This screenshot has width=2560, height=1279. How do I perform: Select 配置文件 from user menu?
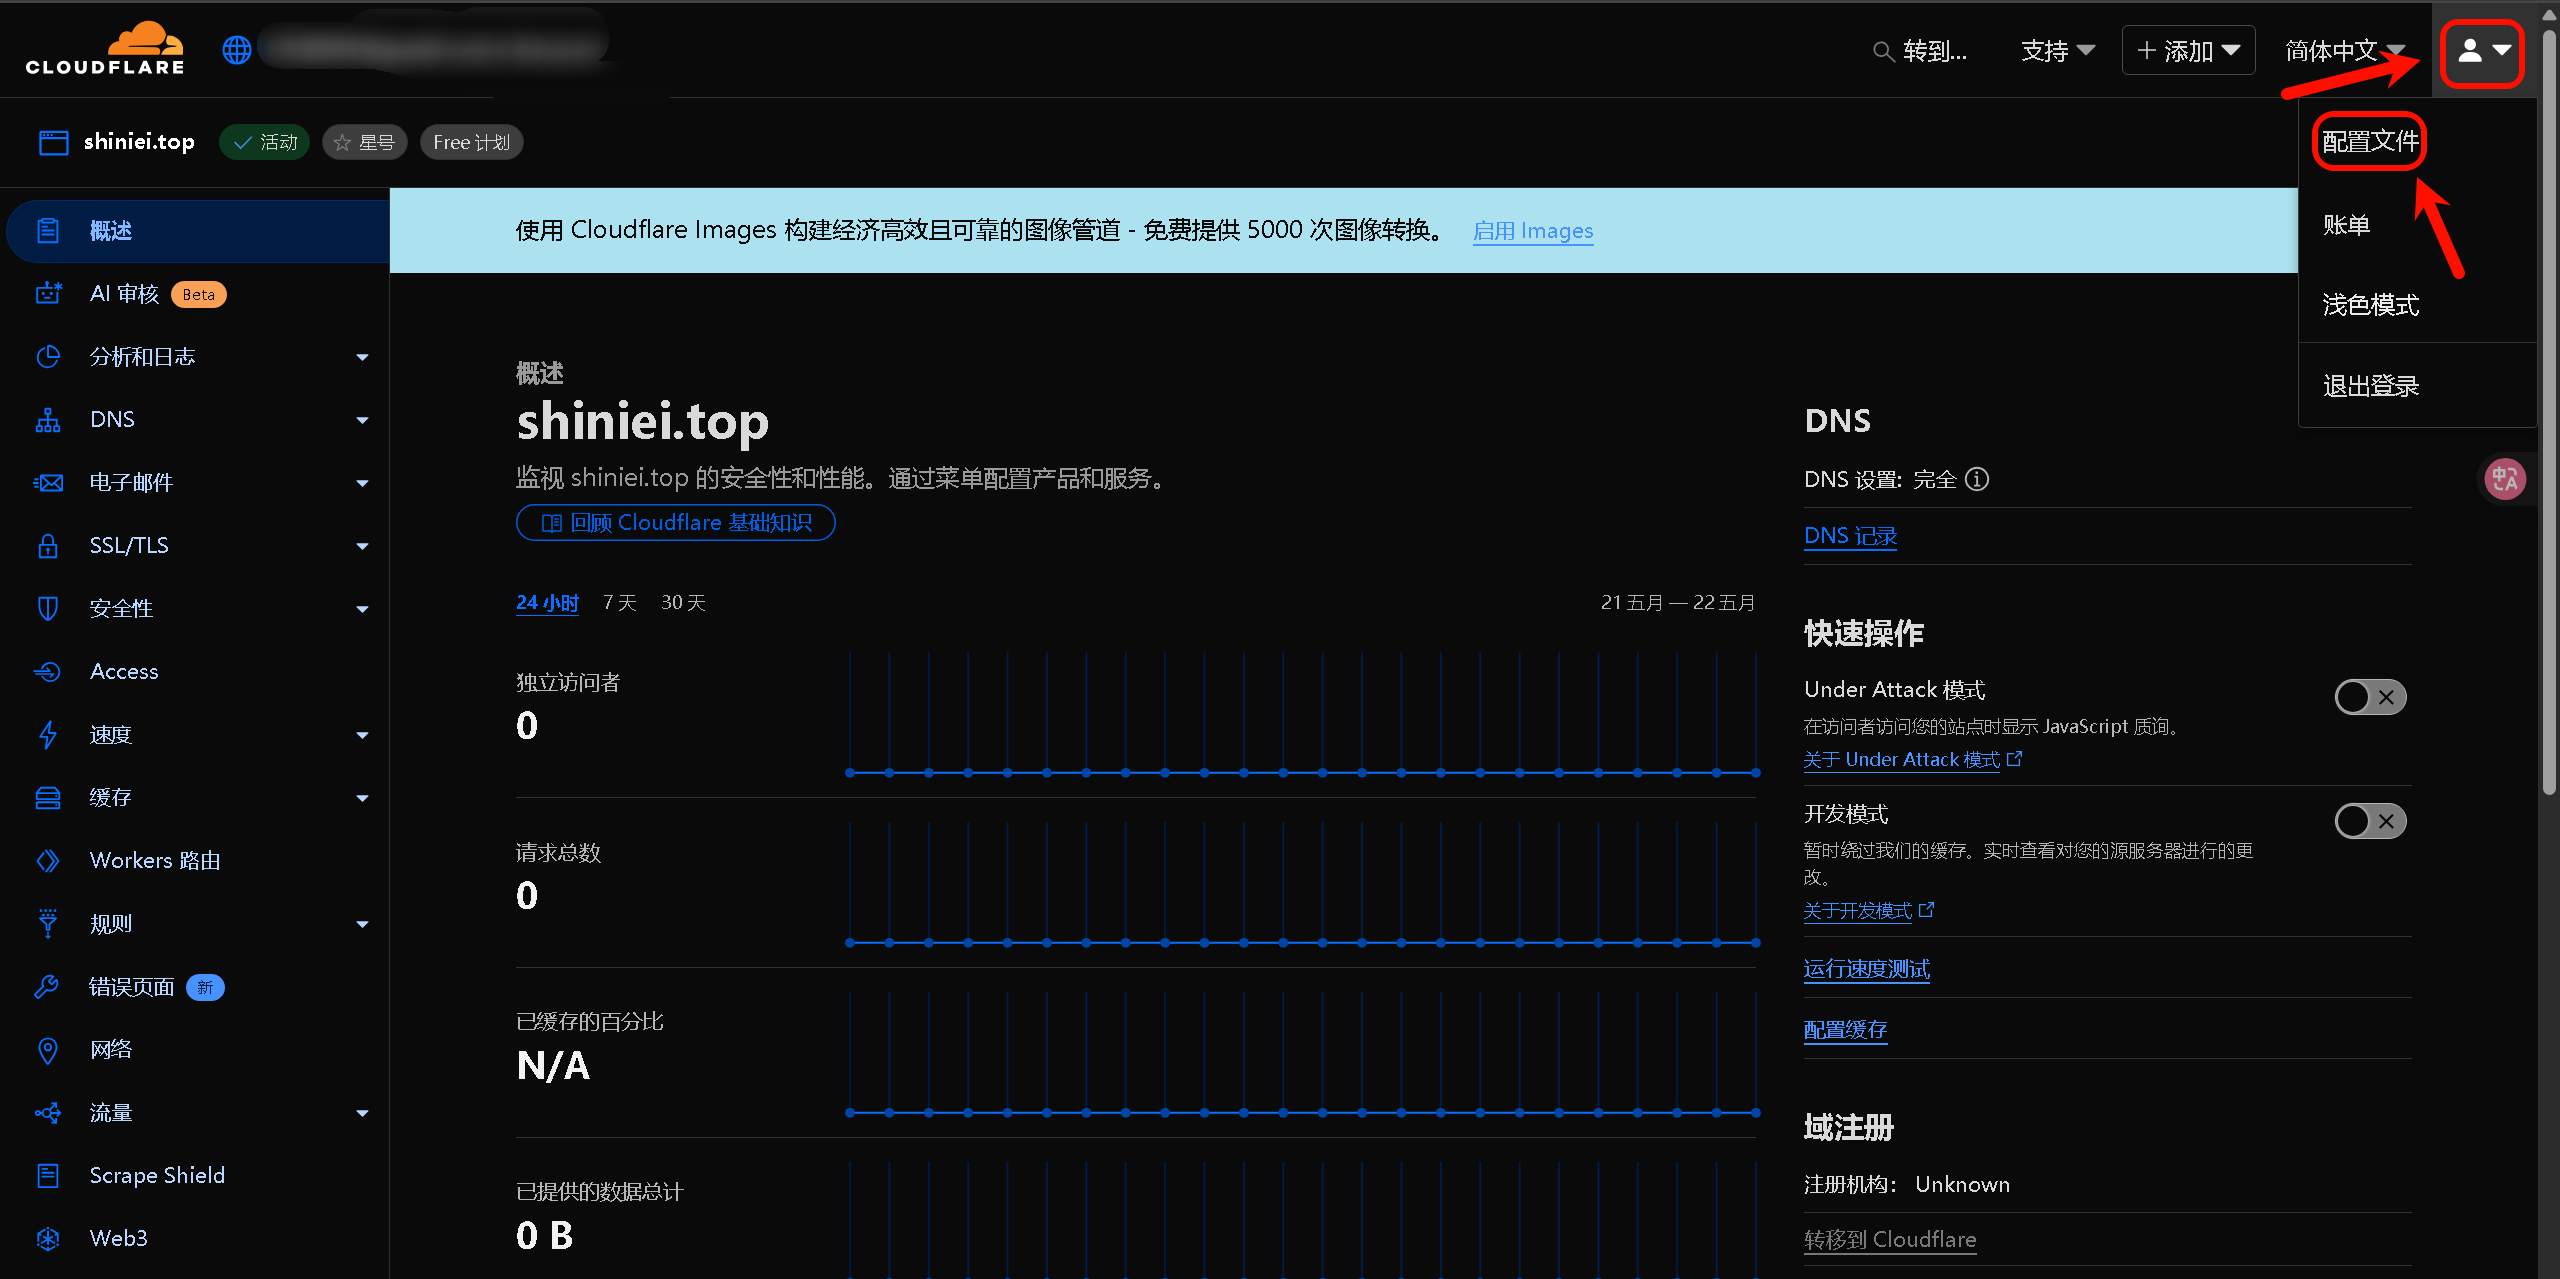click(2370, 142)
